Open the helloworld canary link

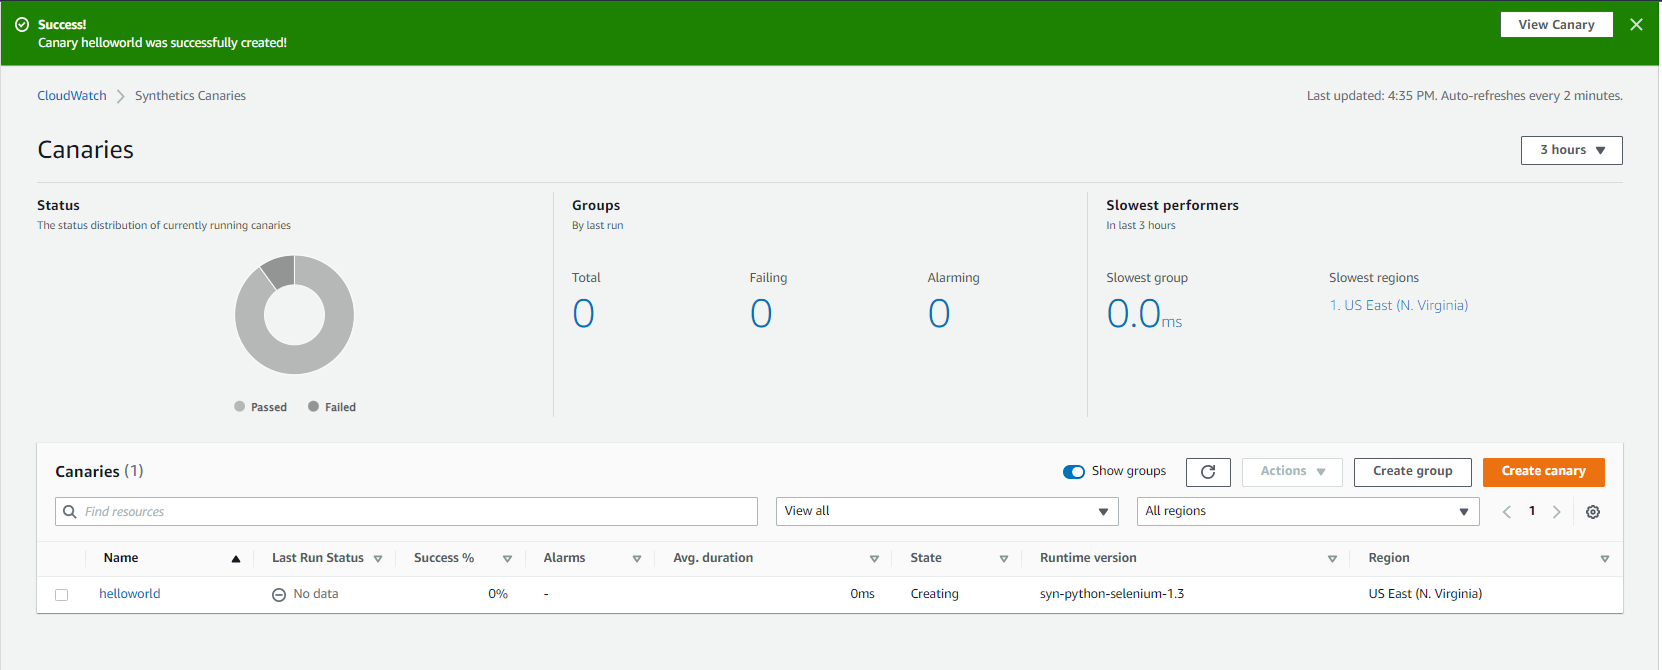[130, 594]
